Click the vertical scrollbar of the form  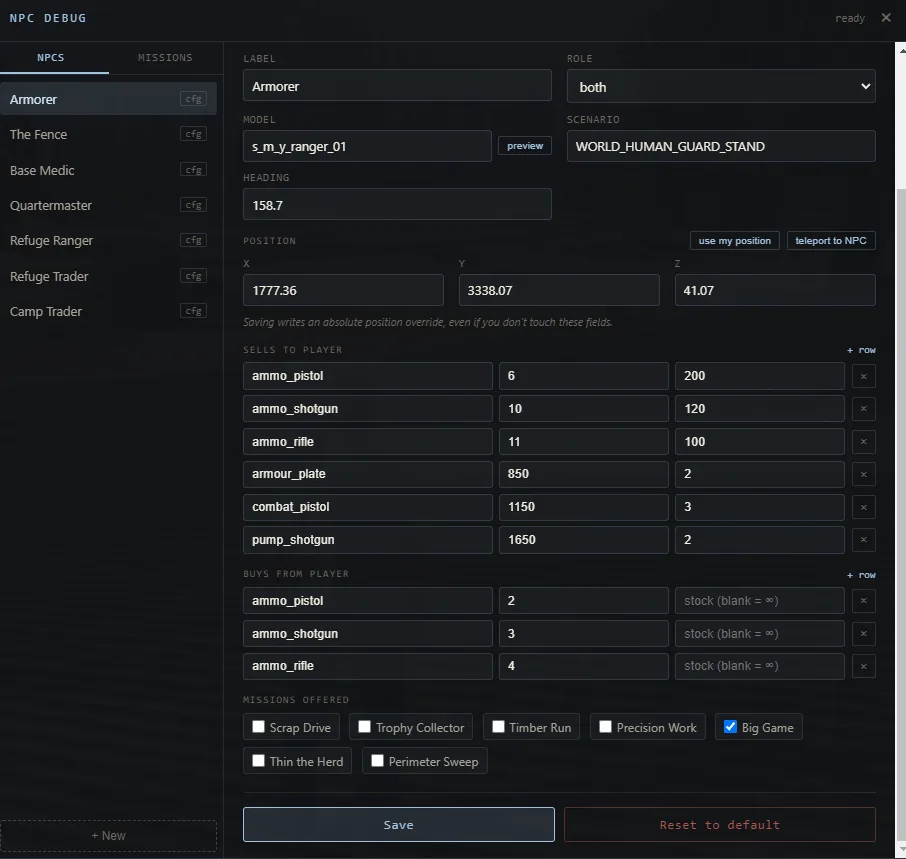pyautogui.click(x=901, y=514)
